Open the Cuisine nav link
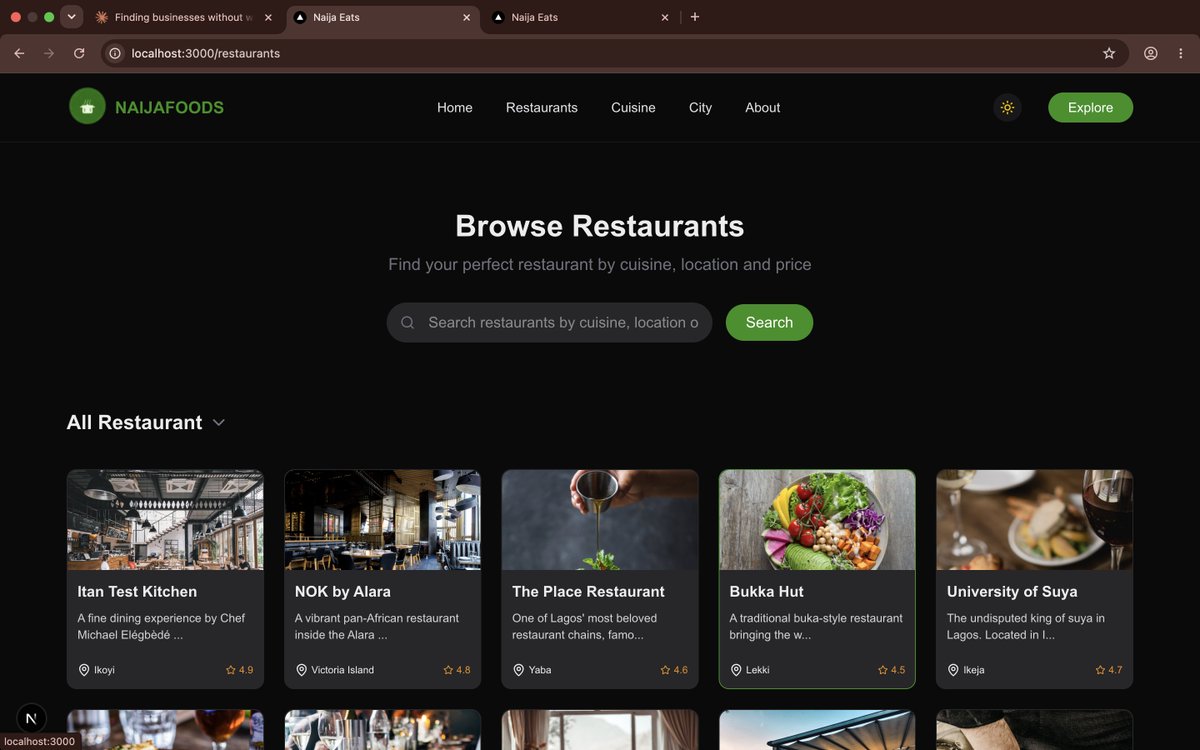This screenshot has width=1200, height=750. (x=633, y=107)
